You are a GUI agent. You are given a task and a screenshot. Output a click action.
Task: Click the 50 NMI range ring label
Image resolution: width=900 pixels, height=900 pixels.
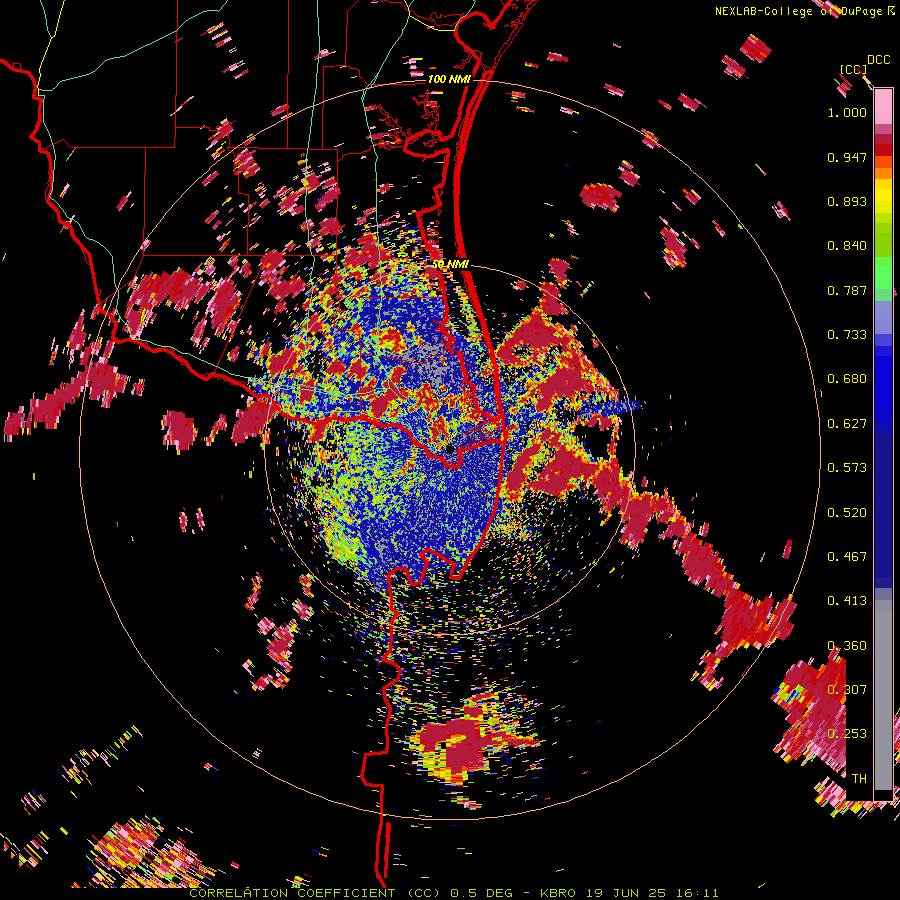click(451, 265)
